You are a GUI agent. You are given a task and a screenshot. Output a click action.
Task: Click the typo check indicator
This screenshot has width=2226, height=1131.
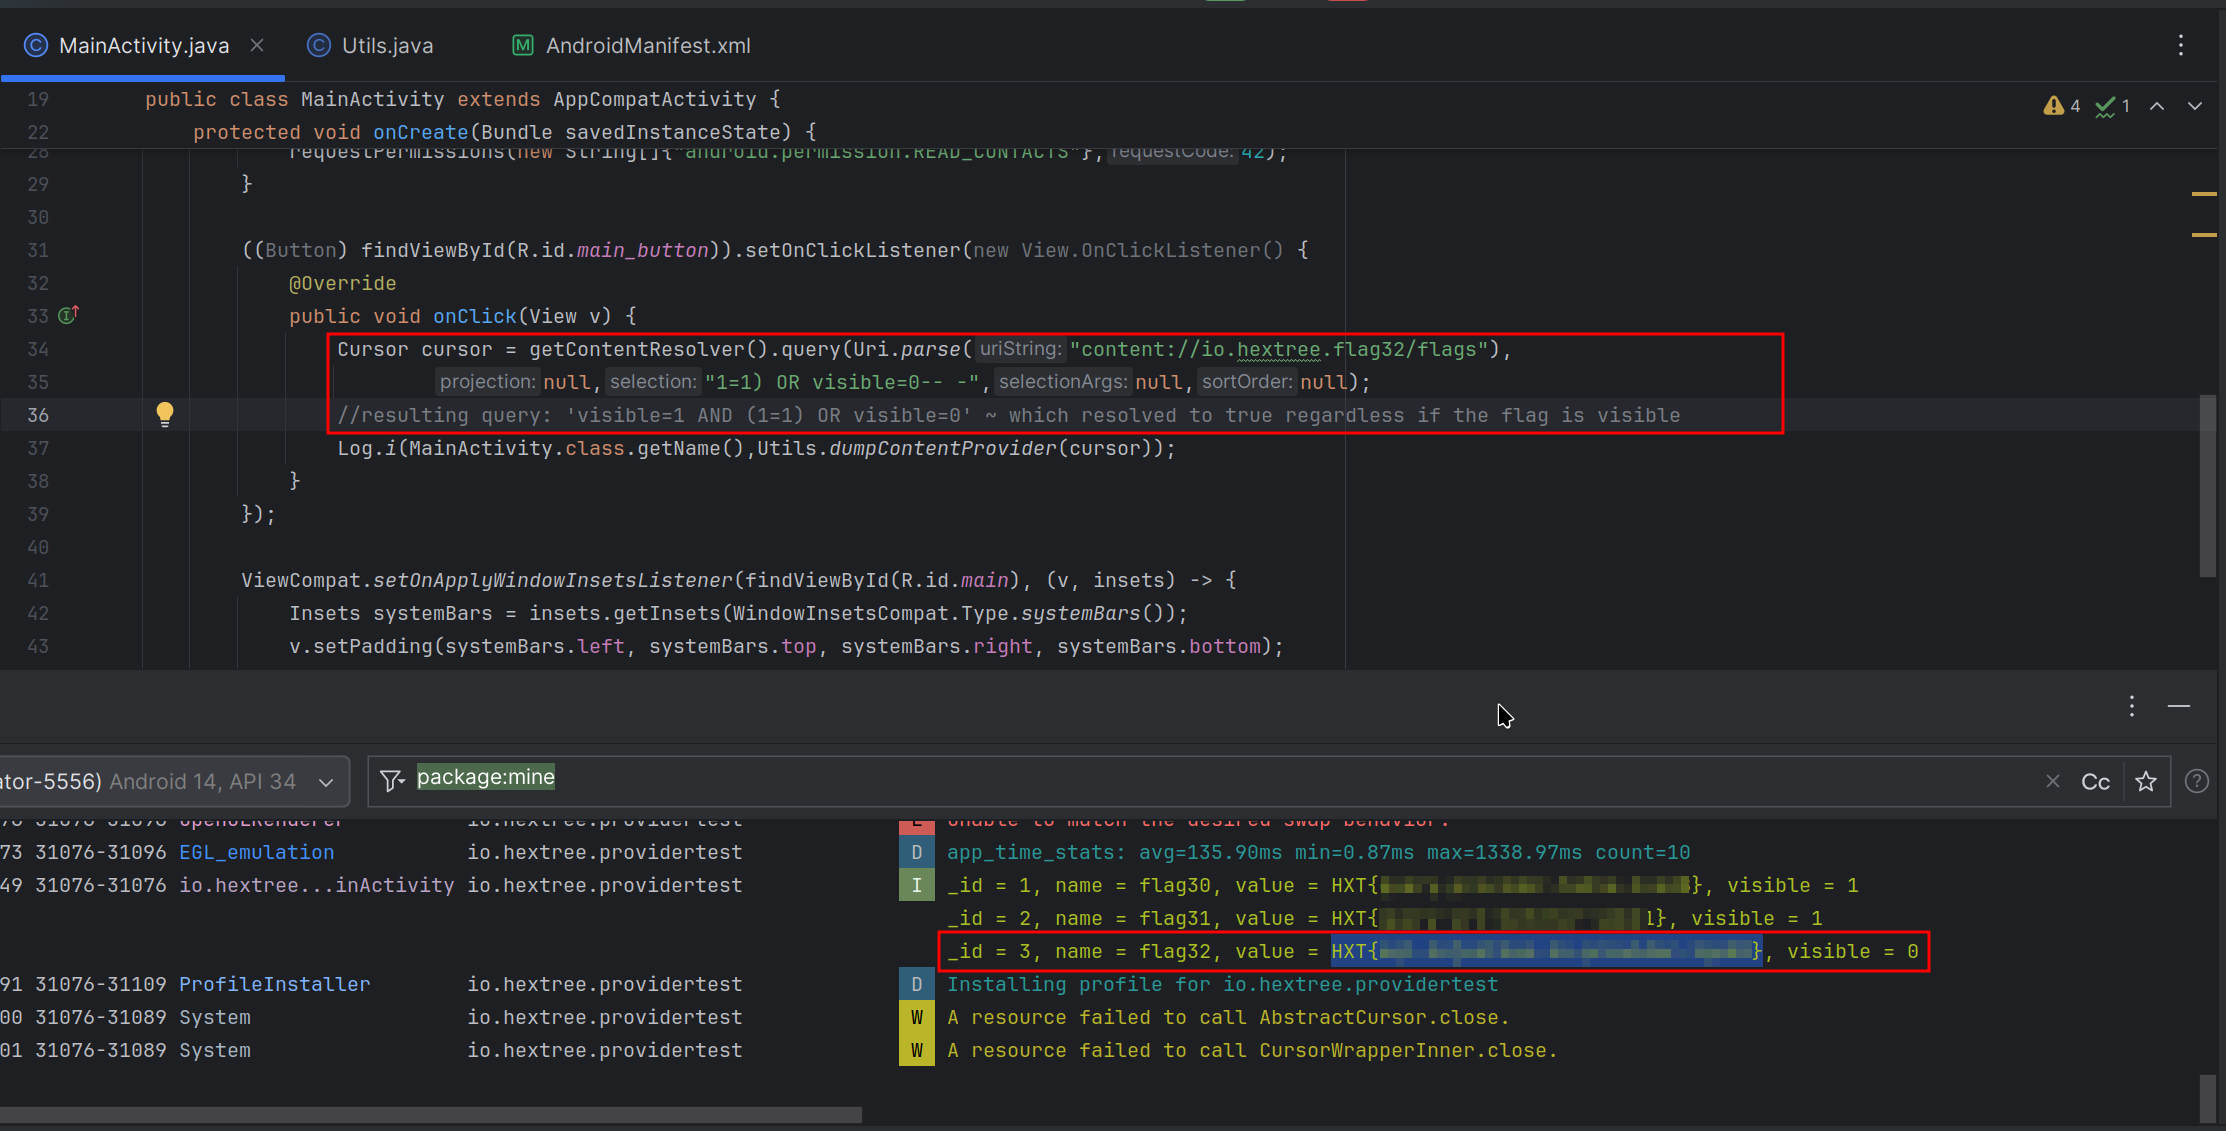[2112, 106]
